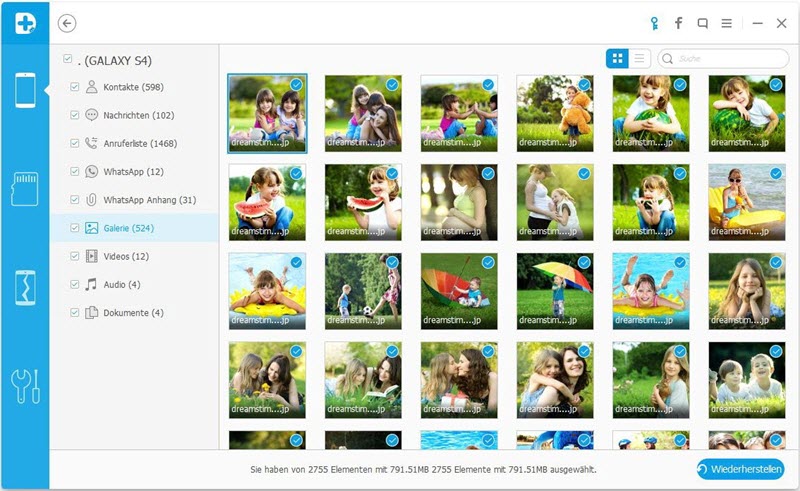The height and width of the screenshot is (491, 800).
Task: Click the WhatsApp logo icon
Action: 91,171
